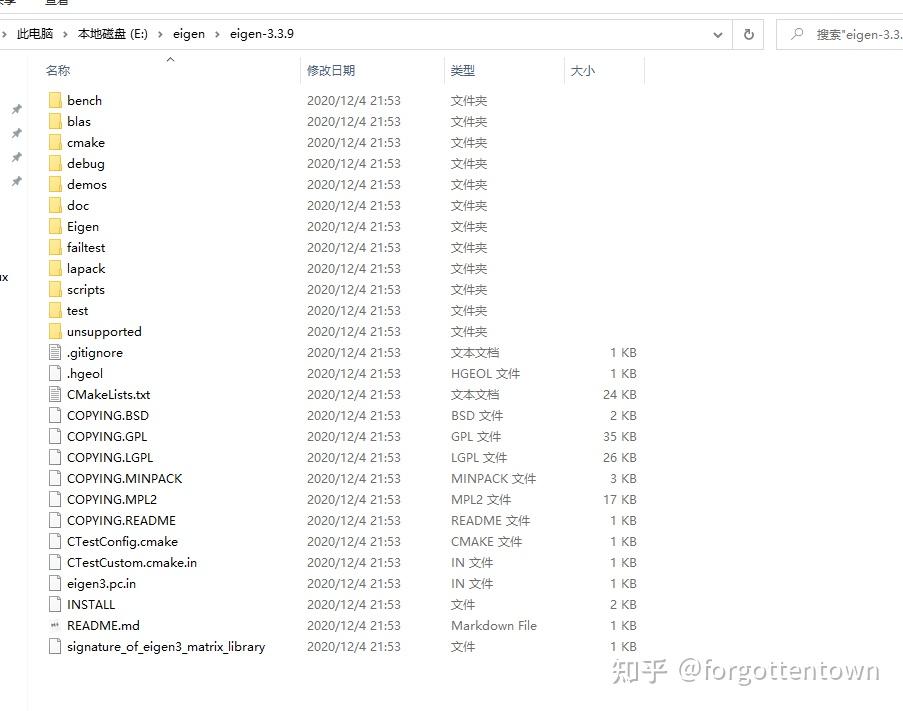This screenshot has height=711, width=903.
Task: Open the Eigen folder
Action: tap(83, 226)
